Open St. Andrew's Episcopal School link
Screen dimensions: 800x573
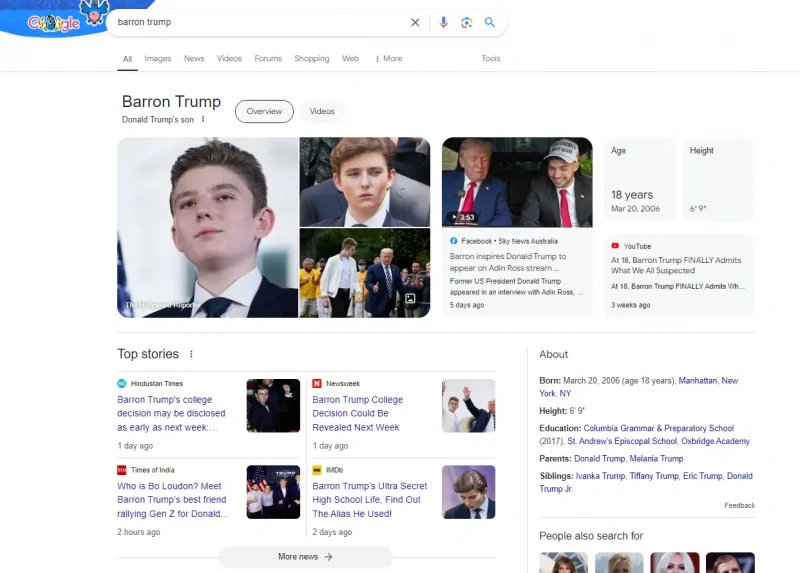coord(622,441)
